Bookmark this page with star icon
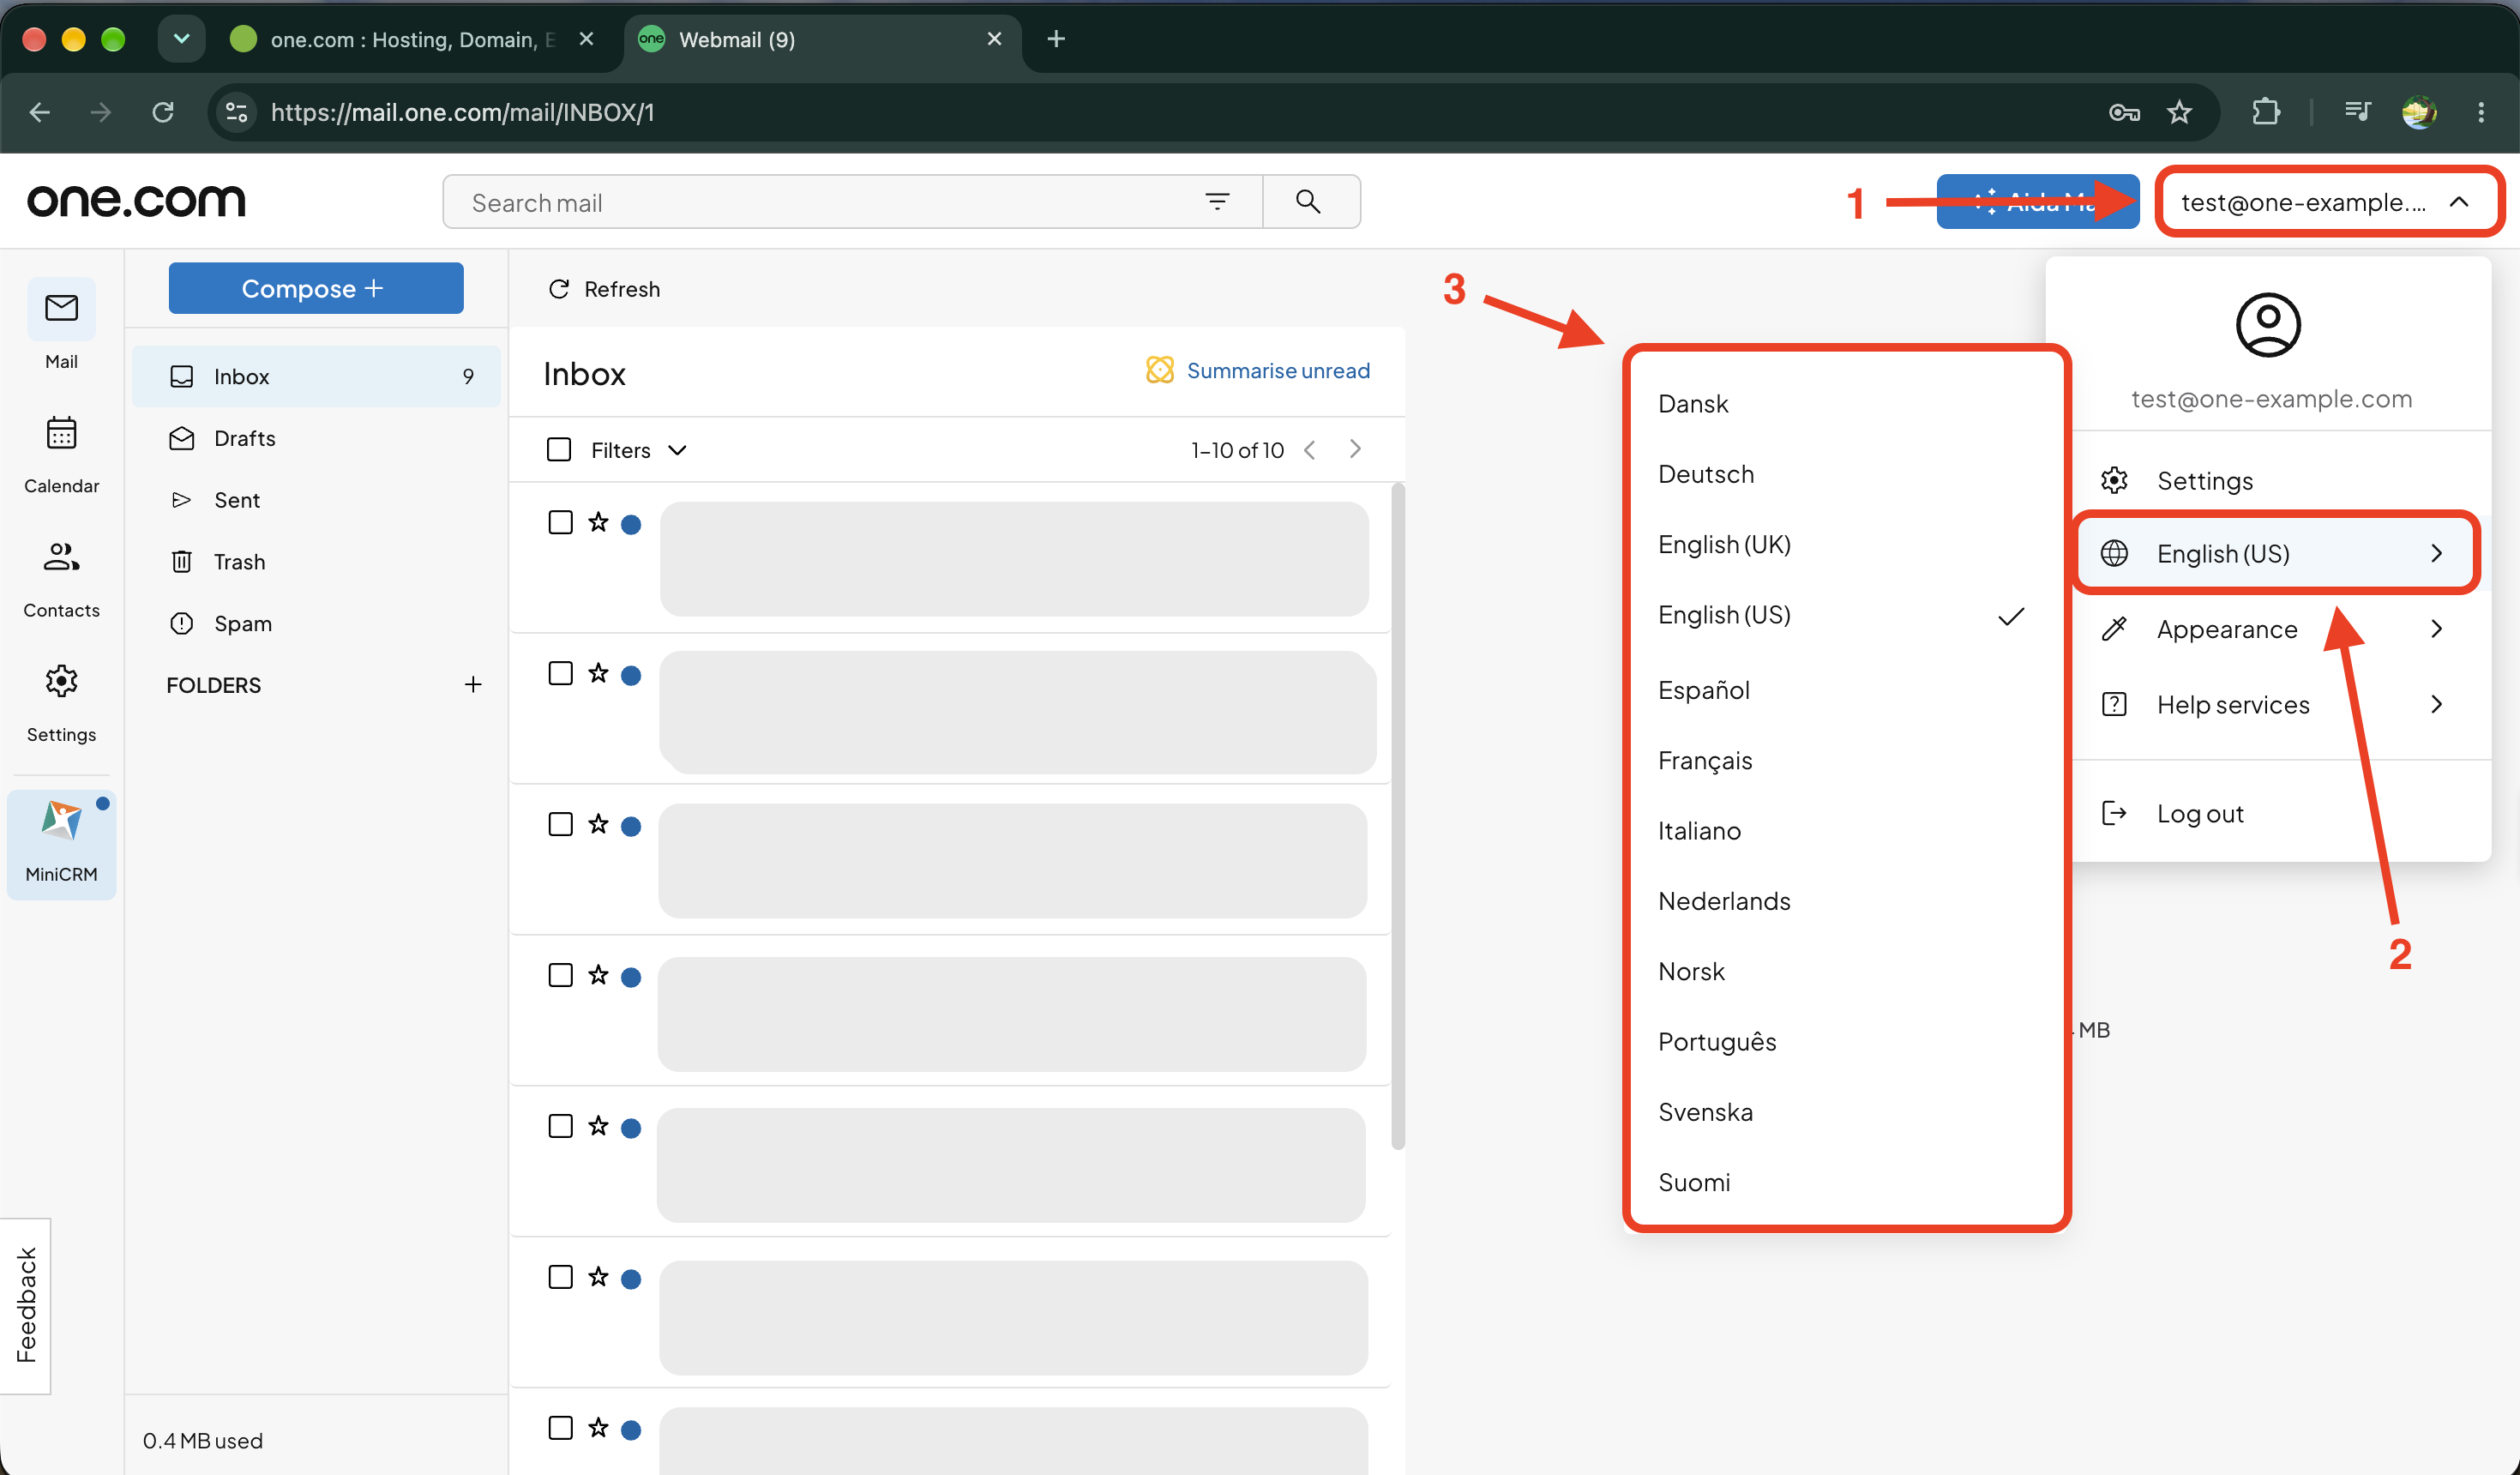The width and height of the screenshot is (2520, 1475). point(2179,112)
